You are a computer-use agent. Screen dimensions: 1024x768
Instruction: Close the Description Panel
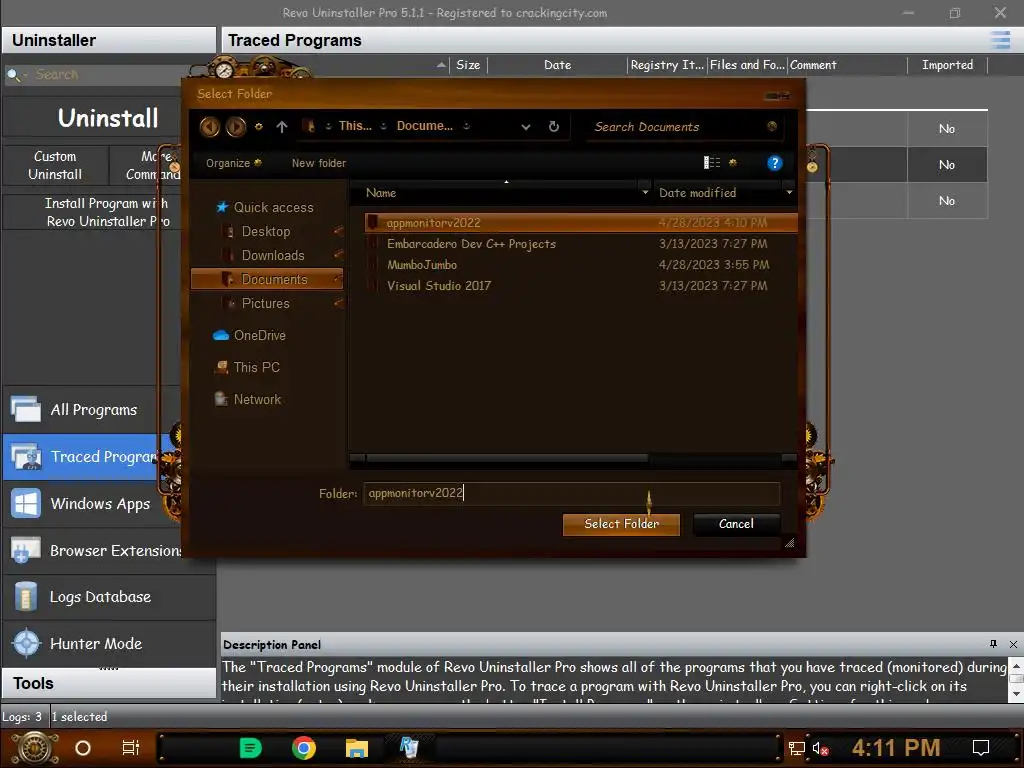click(x=1013, y=644)
